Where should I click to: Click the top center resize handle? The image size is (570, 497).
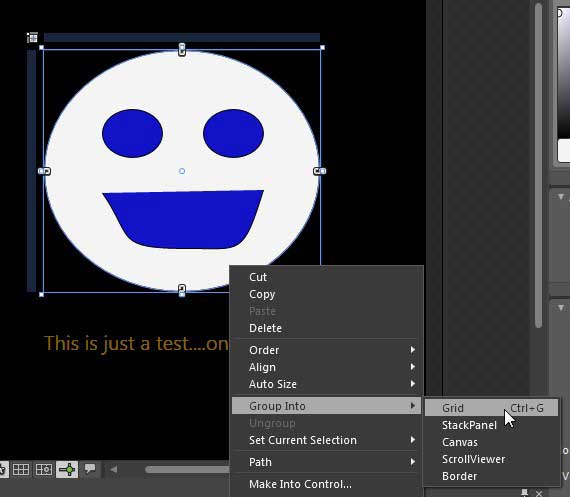point(182,49)
